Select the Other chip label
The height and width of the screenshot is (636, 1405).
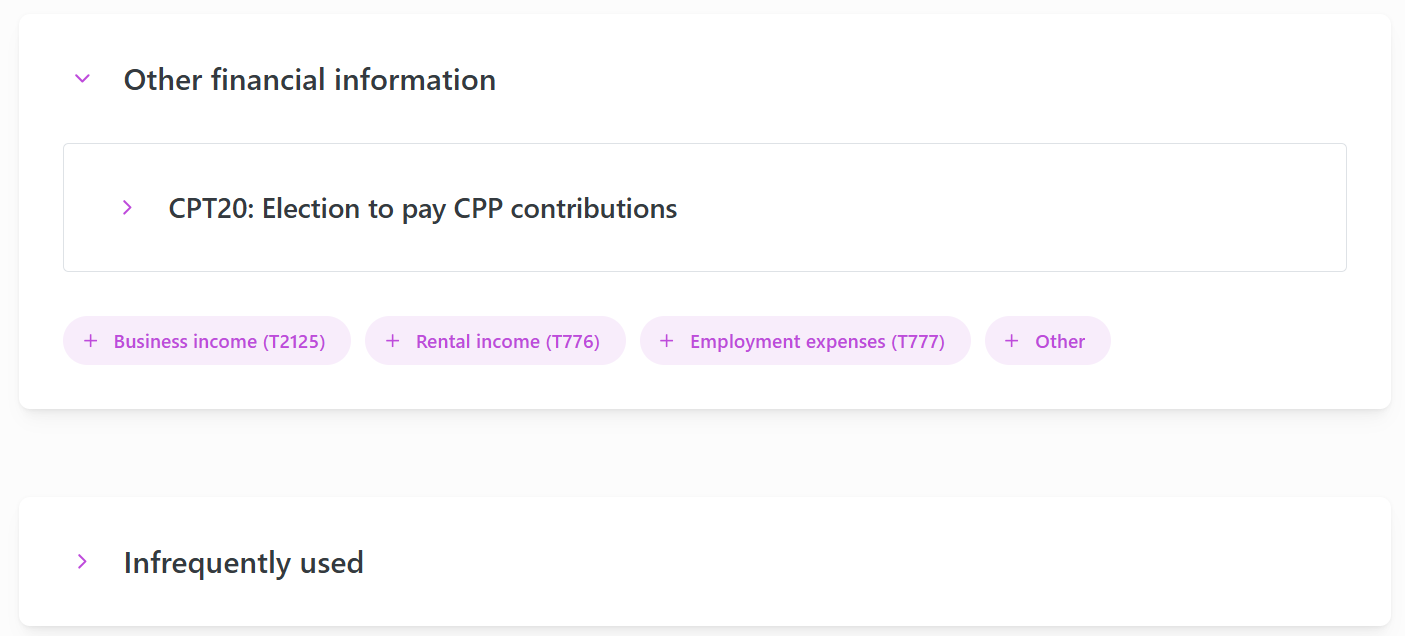click(x=1060, y=342)
